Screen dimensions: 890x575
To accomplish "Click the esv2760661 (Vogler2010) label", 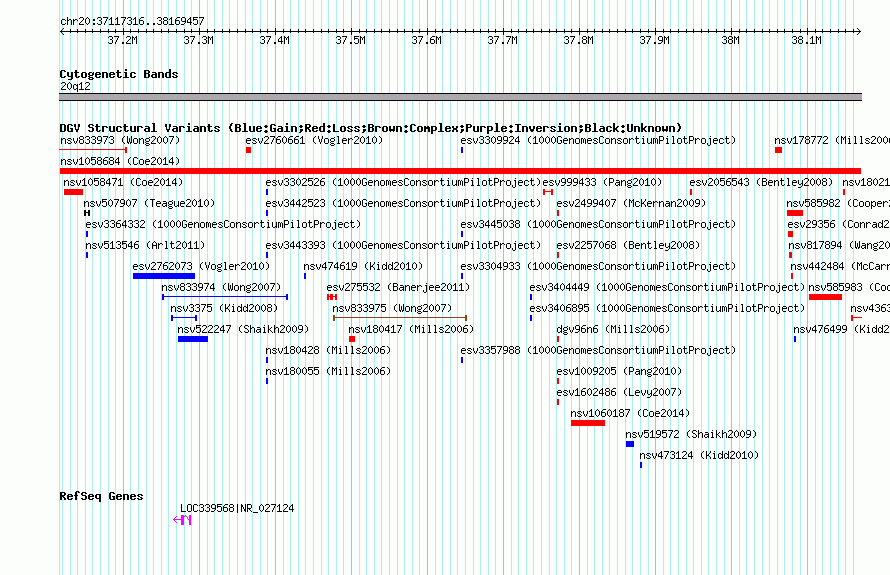I will pos(314,140).
